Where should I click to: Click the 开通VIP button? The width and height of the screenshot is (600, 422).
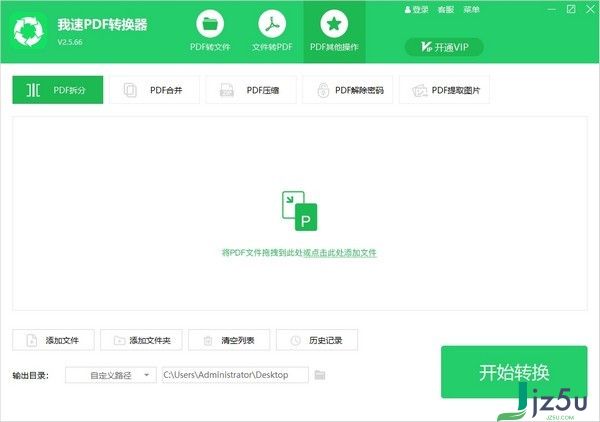click(x=444, y=47)
